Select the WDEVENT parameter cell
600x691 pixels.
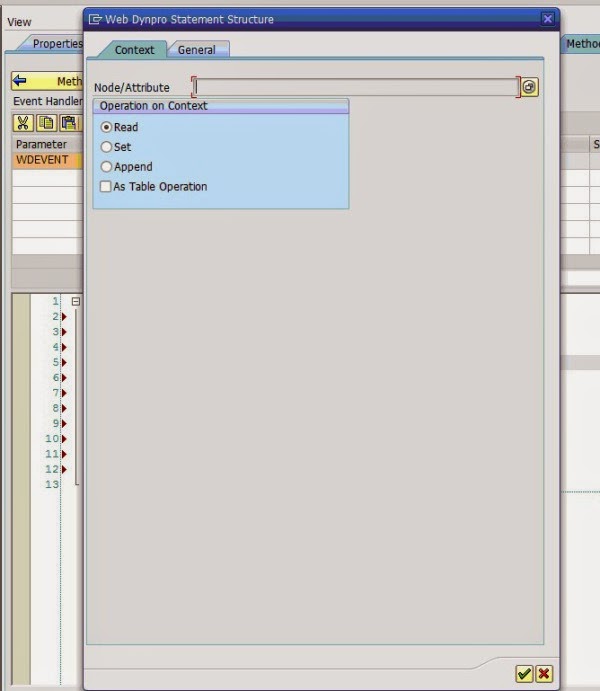tap(43, 160)
